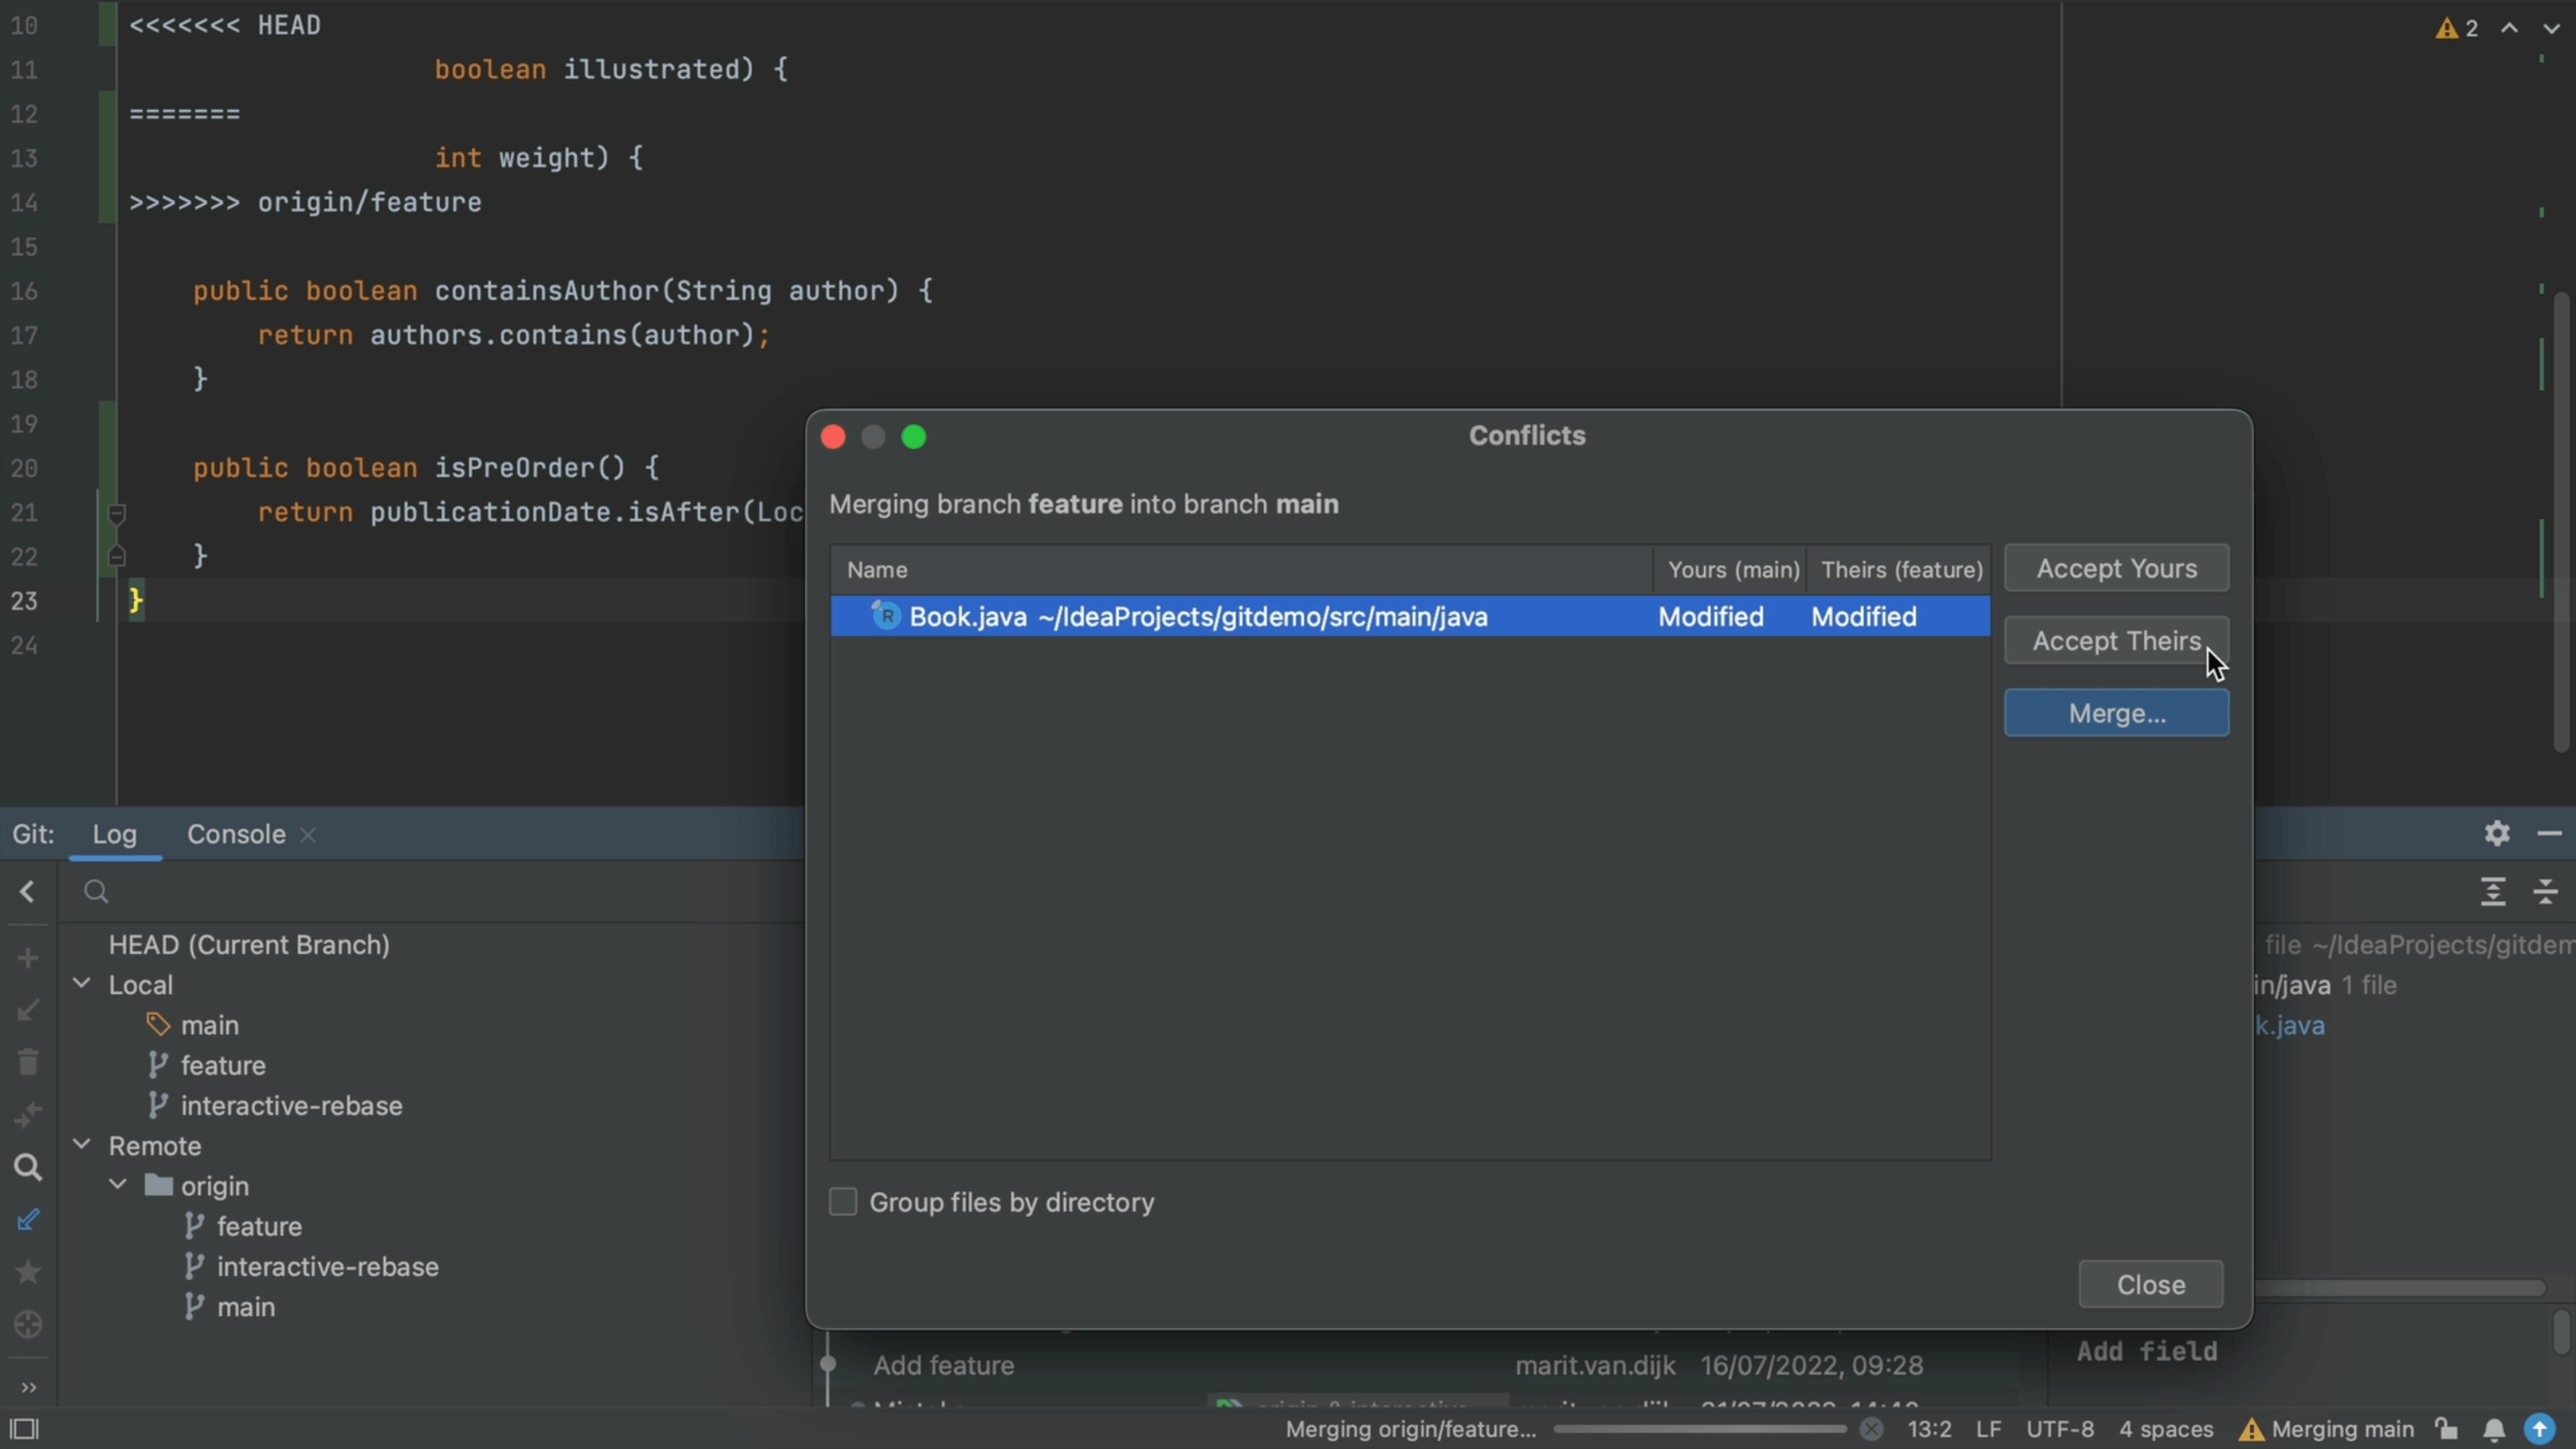Minimize the Git tool window with dash icon
This screenshot has height=1449, width=2576.
[2549, 833]
